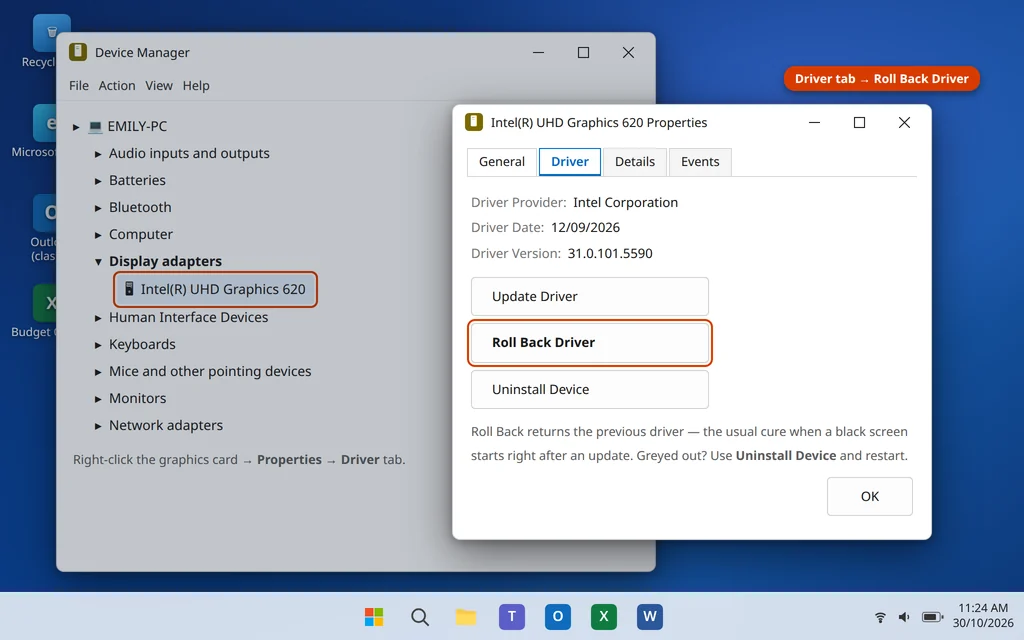Select the Driver tab

(569, 162)
